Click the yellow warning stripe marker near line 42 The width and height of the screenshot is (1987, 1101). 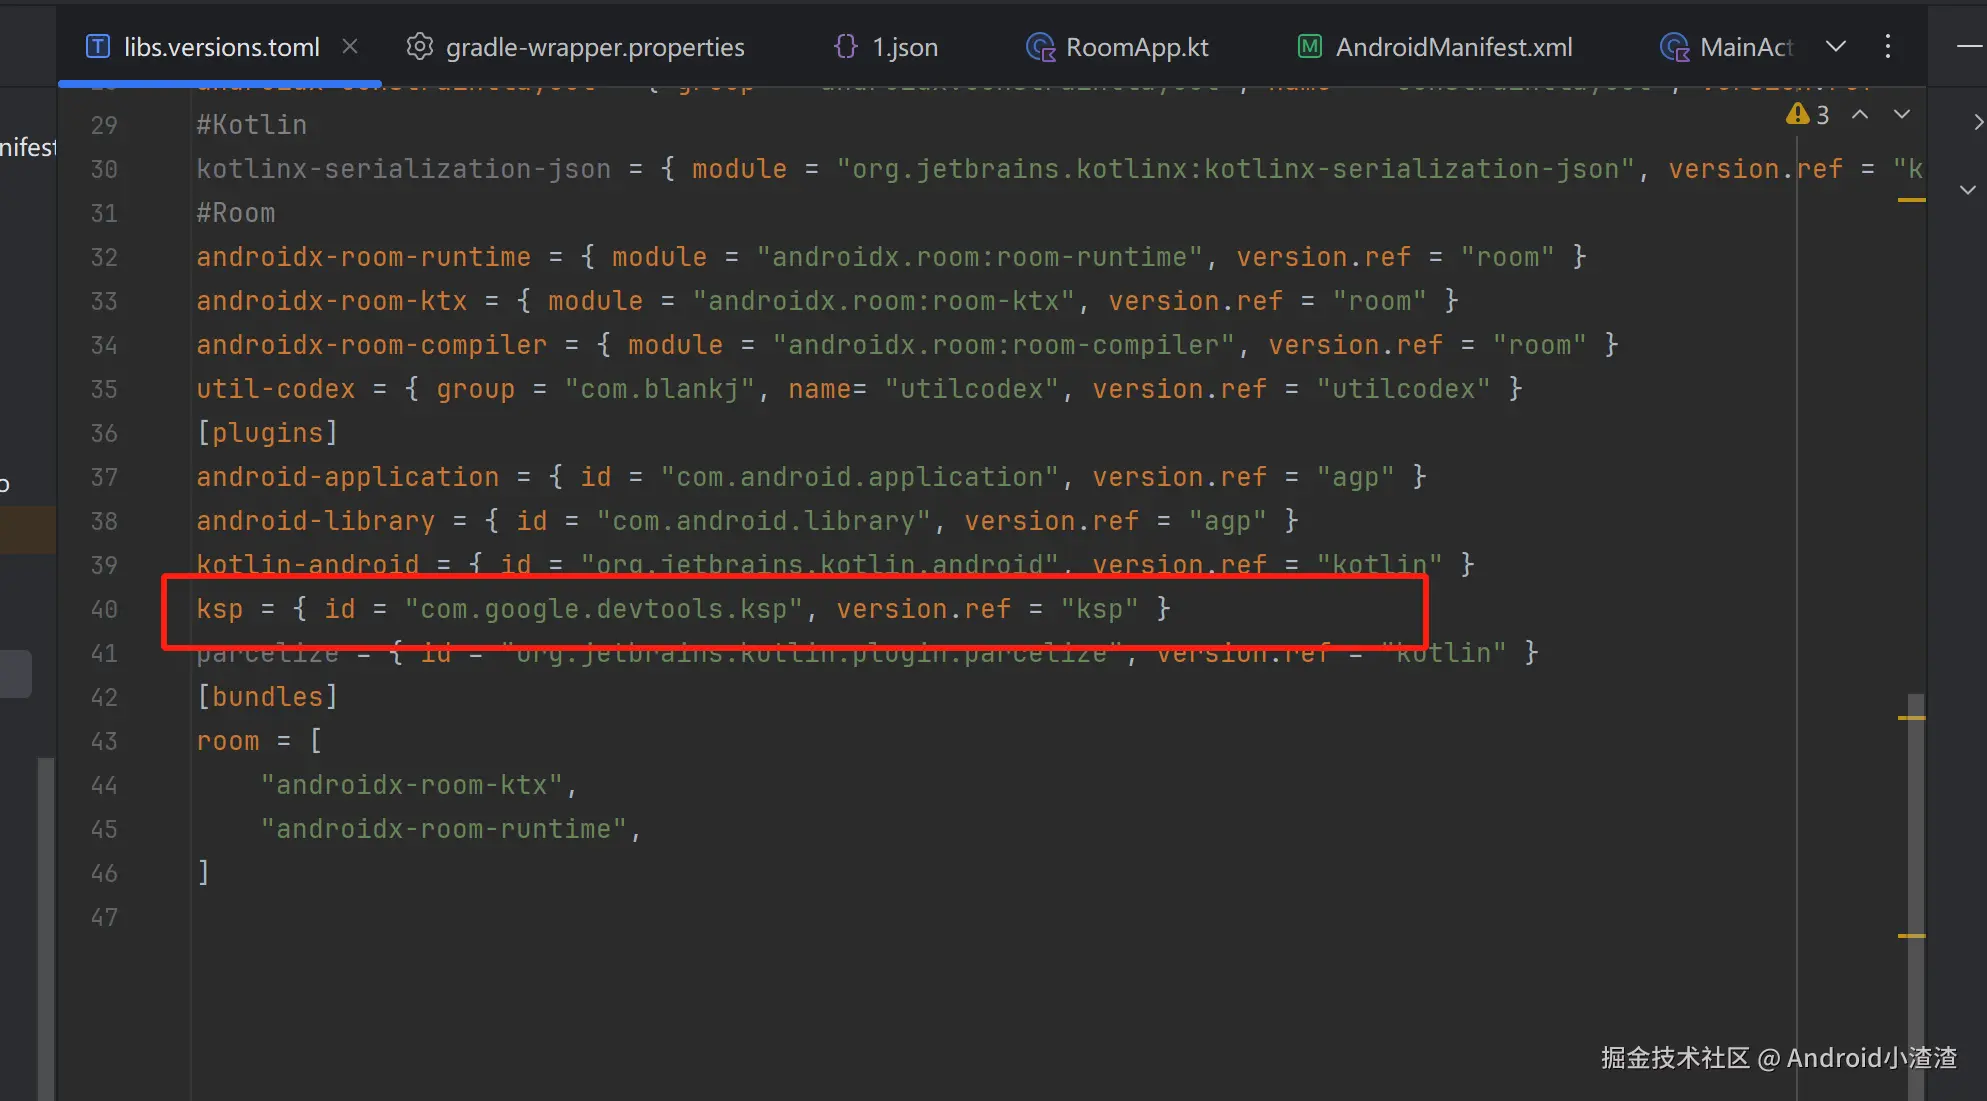(1911, 718)
